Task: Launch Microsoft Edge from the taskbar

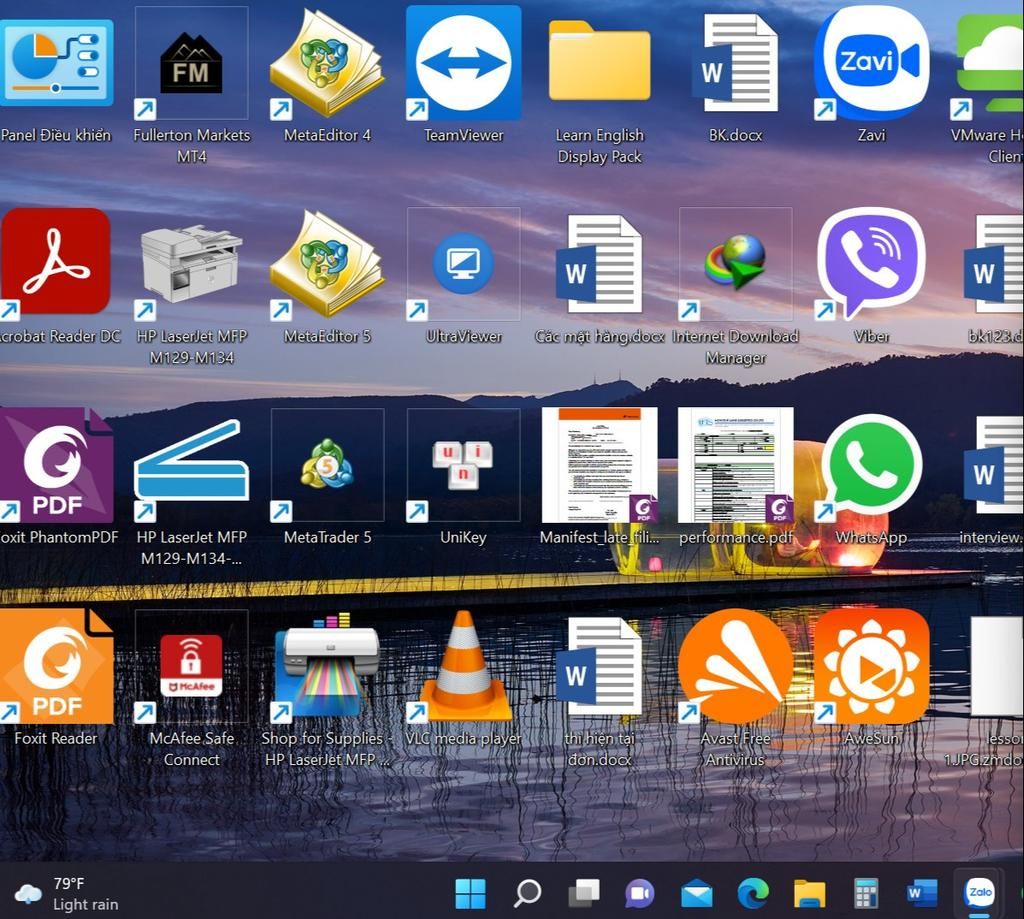Action: (753, 894)
